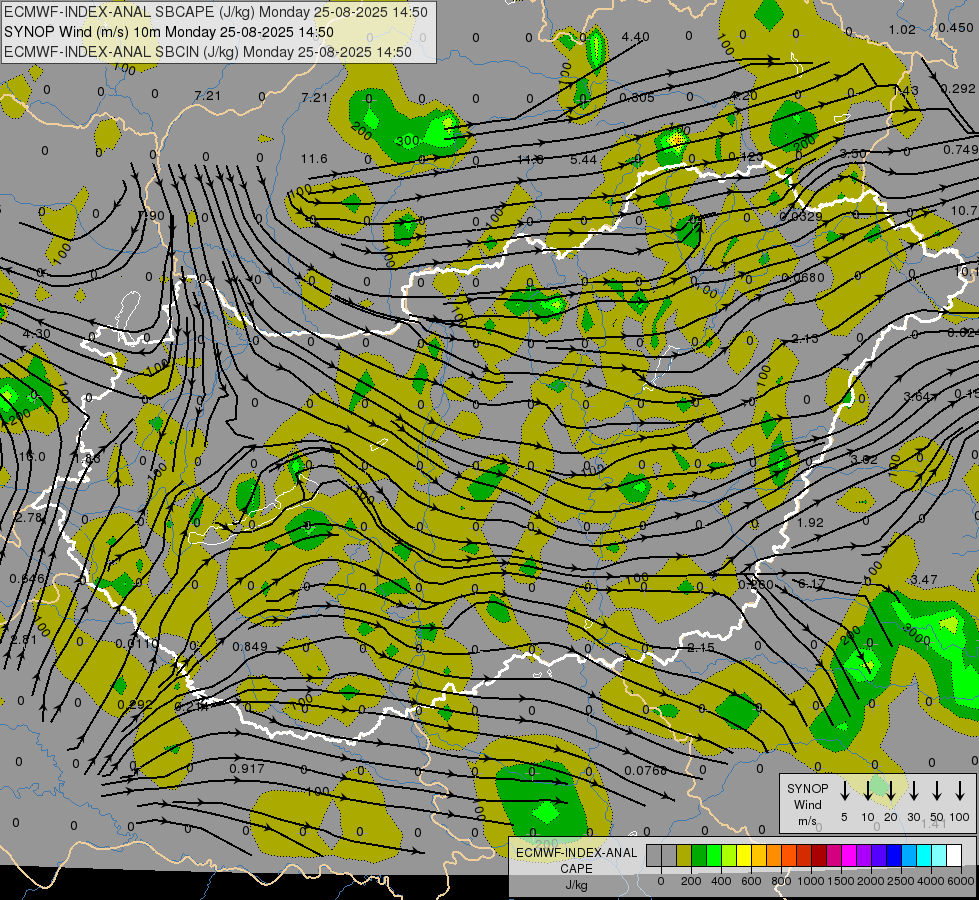Click the 6000 tick label on colorbar
979x900 pixels.
[961, 881]
